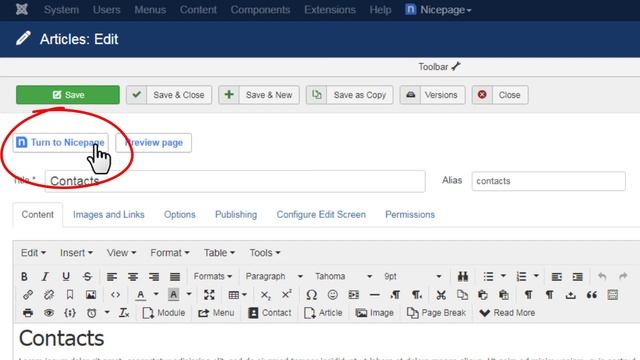Toggle italic formatting

[45, 276]
